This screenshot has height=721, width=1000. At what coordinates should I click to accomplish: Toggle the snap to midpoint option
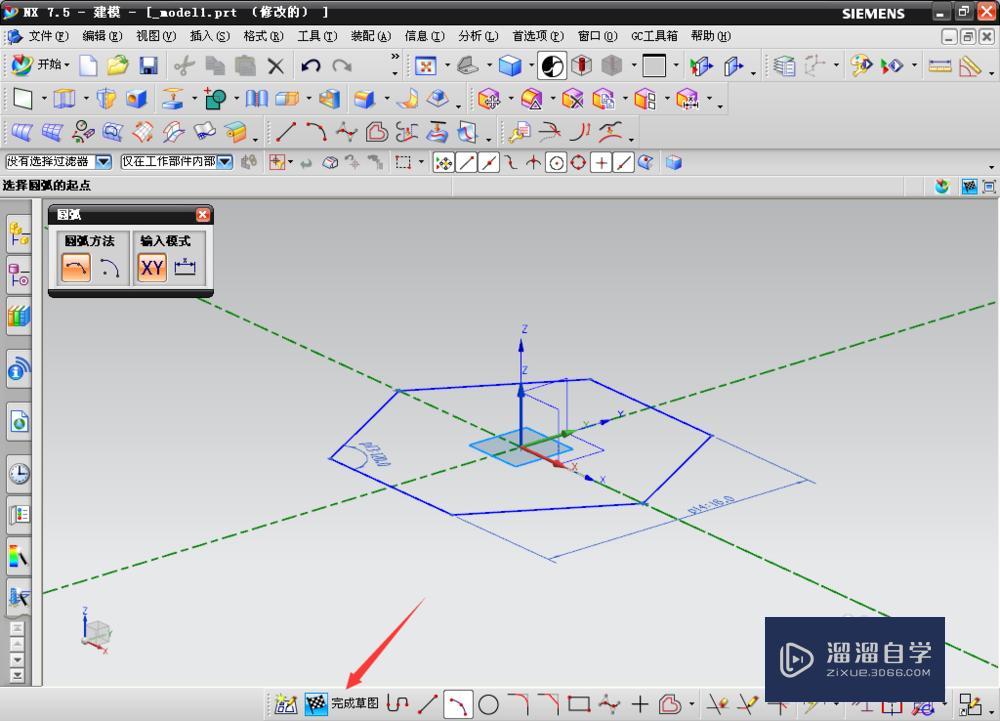click(489, 163)
